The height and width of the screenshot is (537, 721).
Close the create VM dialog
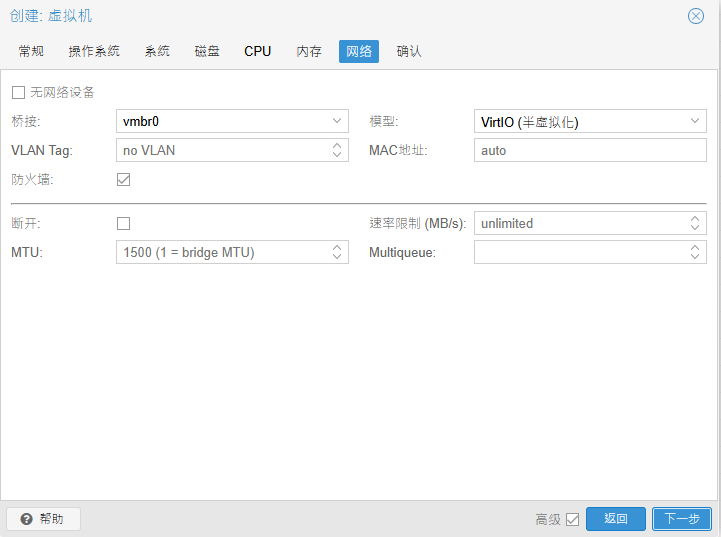point(695,16)
